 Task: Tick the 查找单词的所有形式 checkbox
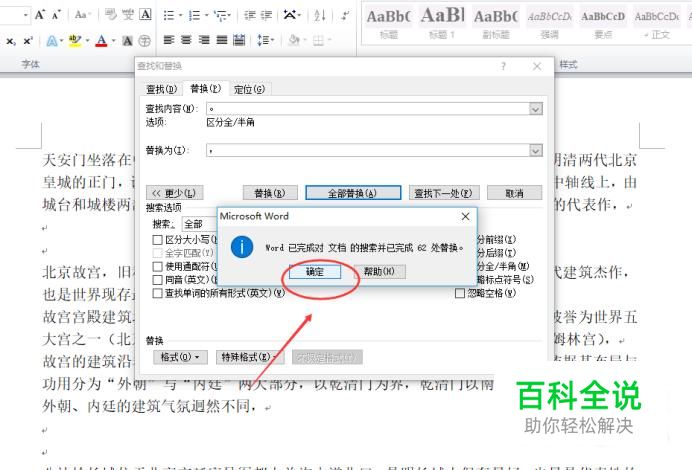(158, 293)
